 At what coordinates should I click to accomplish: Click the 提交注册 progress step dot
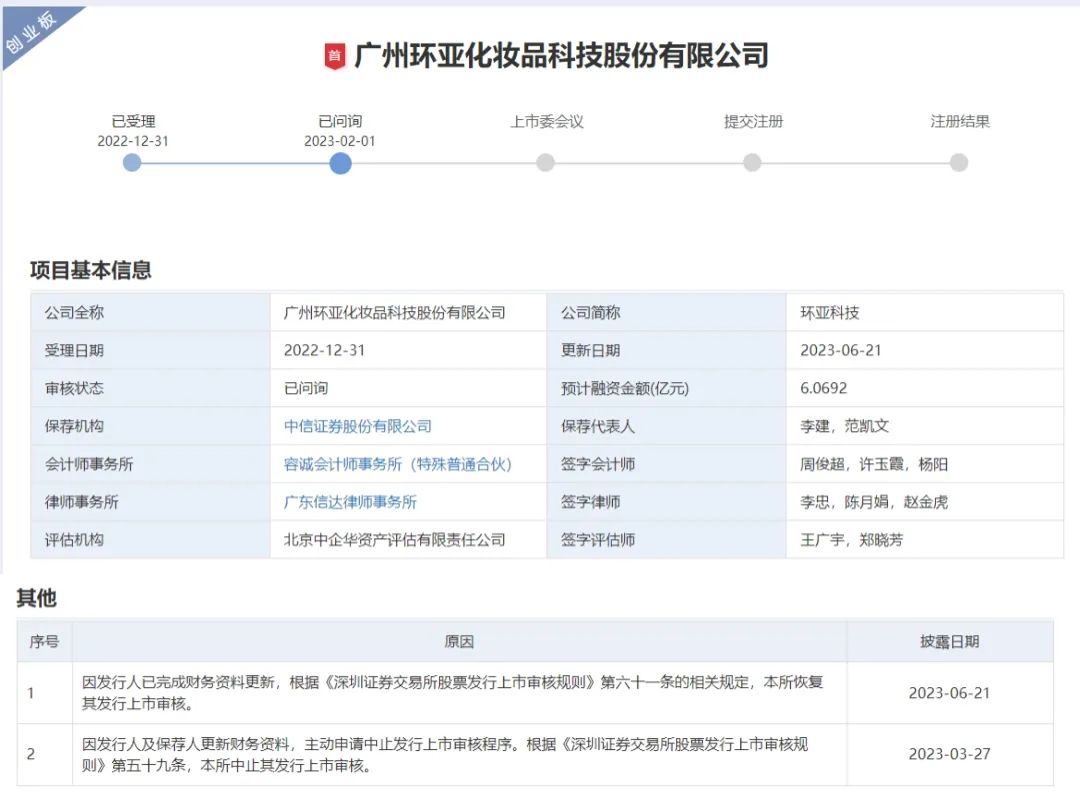coord(752,162)
